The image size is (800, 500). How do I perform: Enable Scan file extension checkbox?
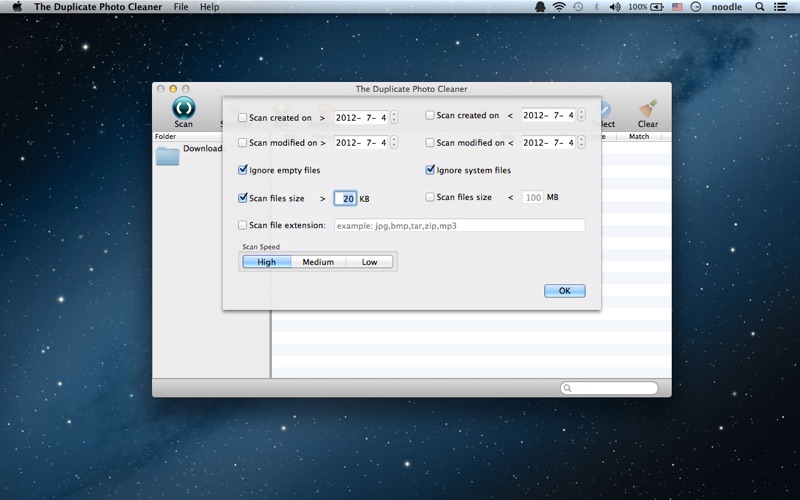click(x=243, y=225)
